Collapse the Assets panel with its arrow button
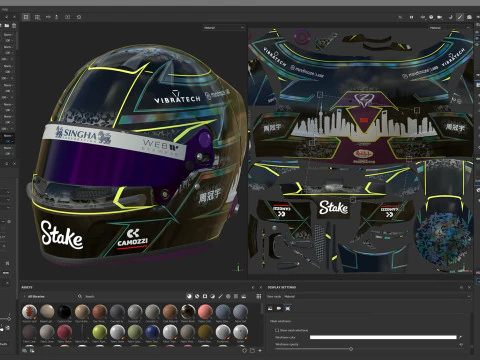 252,287
